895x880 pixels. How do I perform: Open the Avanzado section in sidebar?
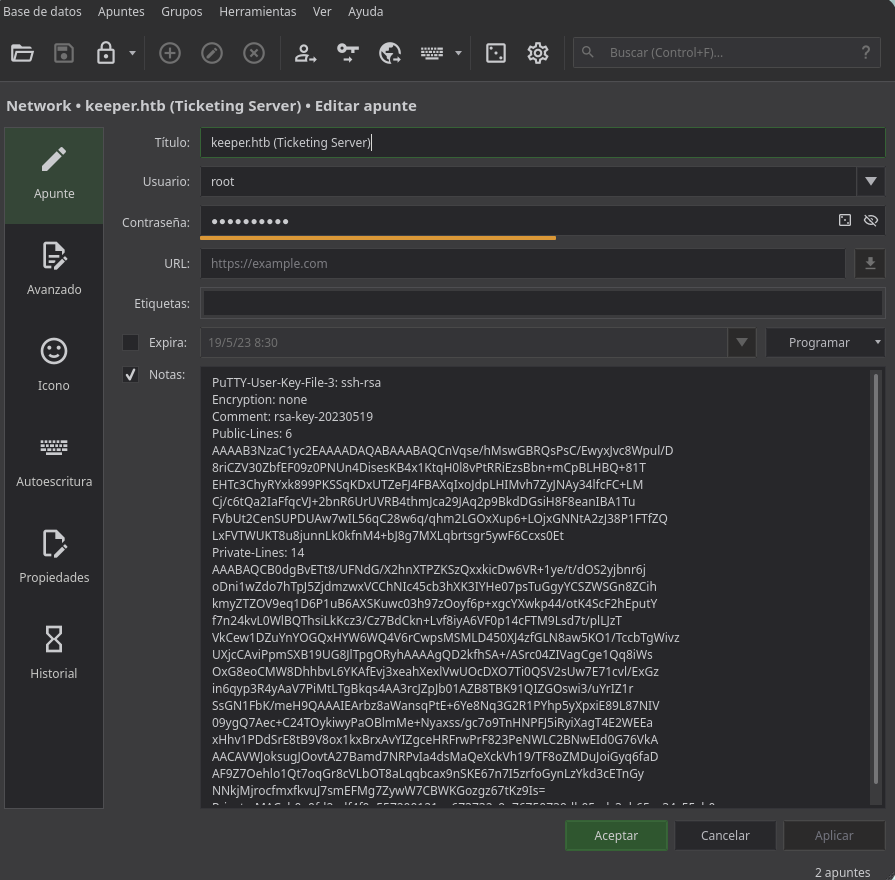(54, 268)
